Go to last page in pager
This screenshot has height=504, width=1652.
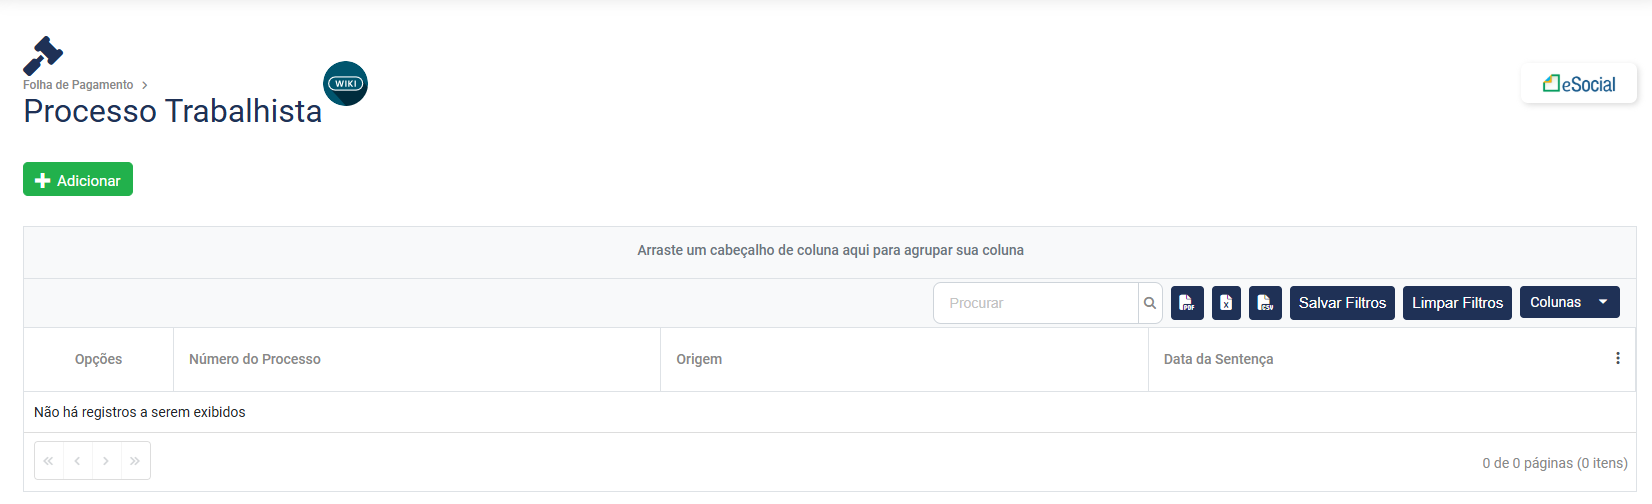click(135, 461)
